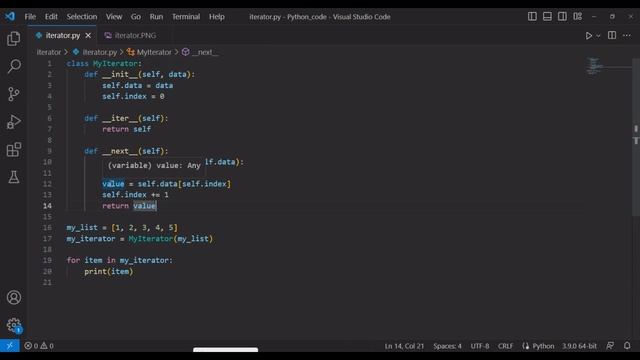Change encoding via UTF-8
This screenshot has width=640, height=360.
480,346
